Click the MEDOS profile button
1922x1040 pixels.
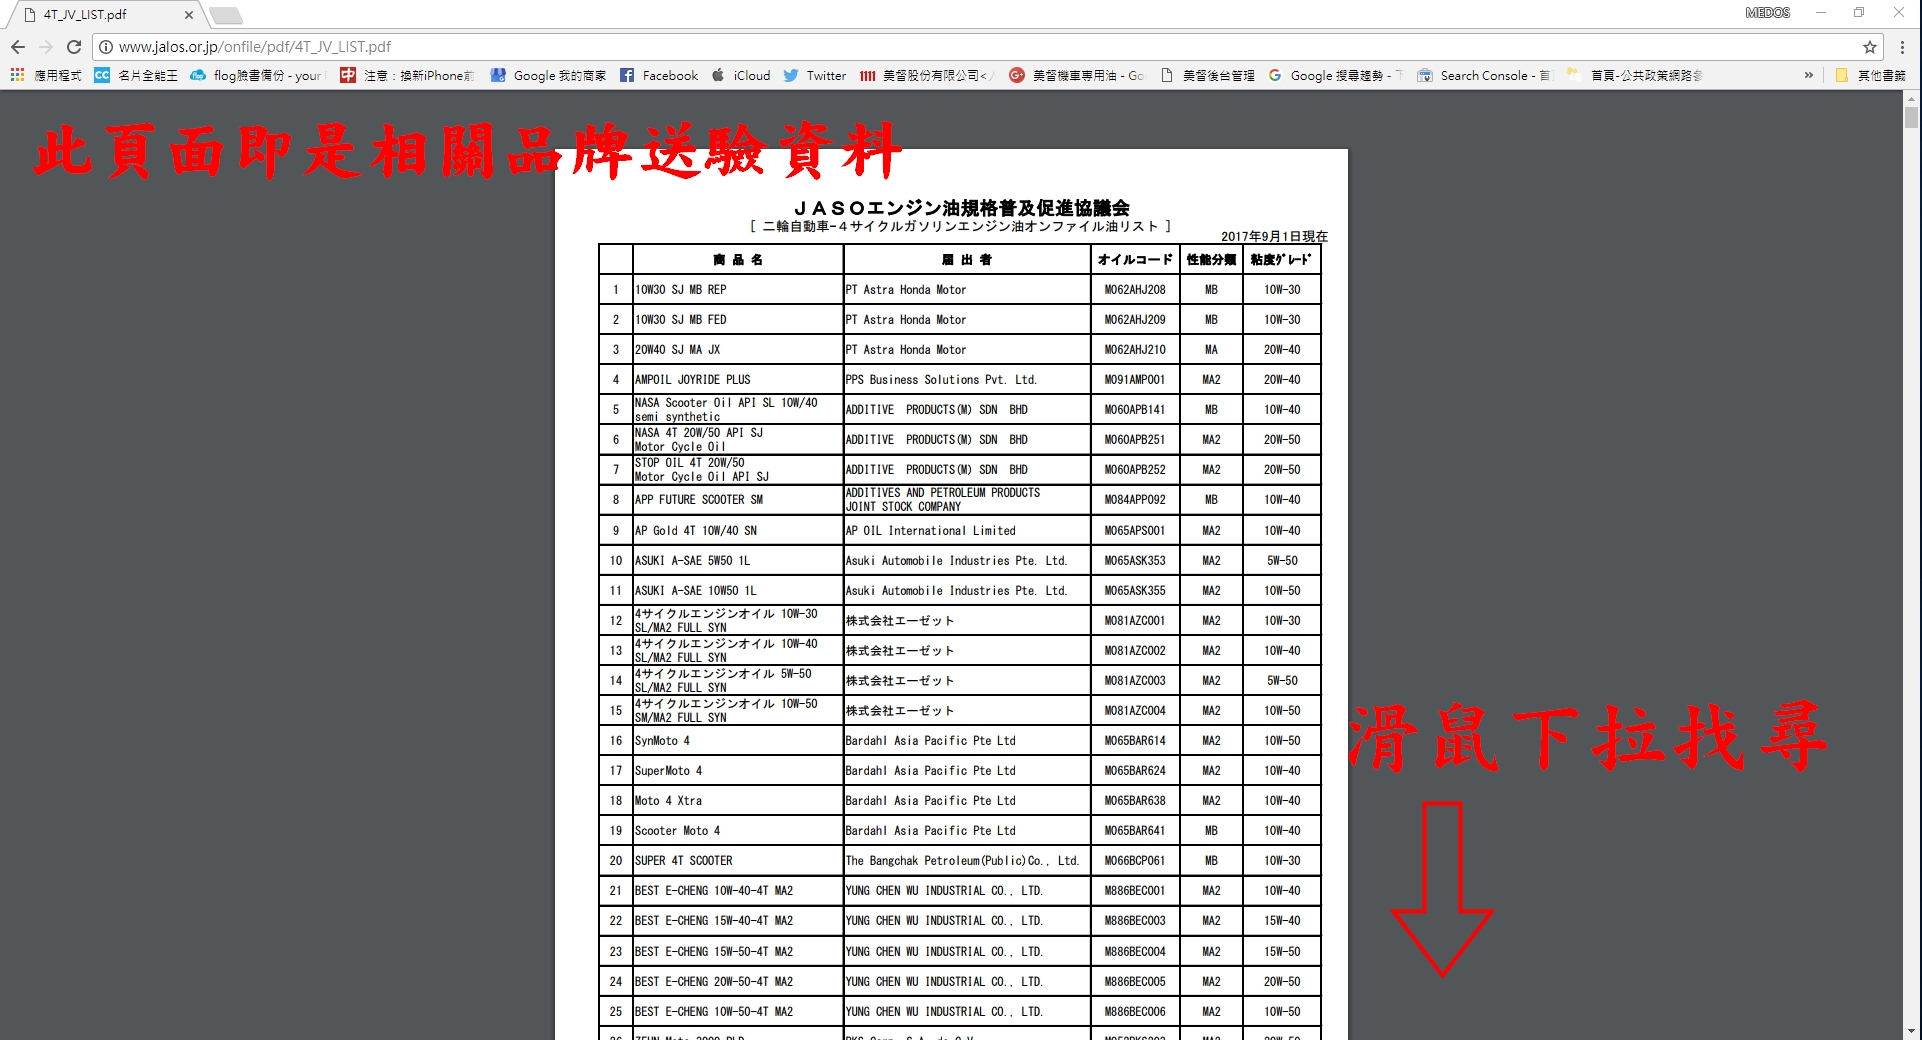coord(1767,13)
